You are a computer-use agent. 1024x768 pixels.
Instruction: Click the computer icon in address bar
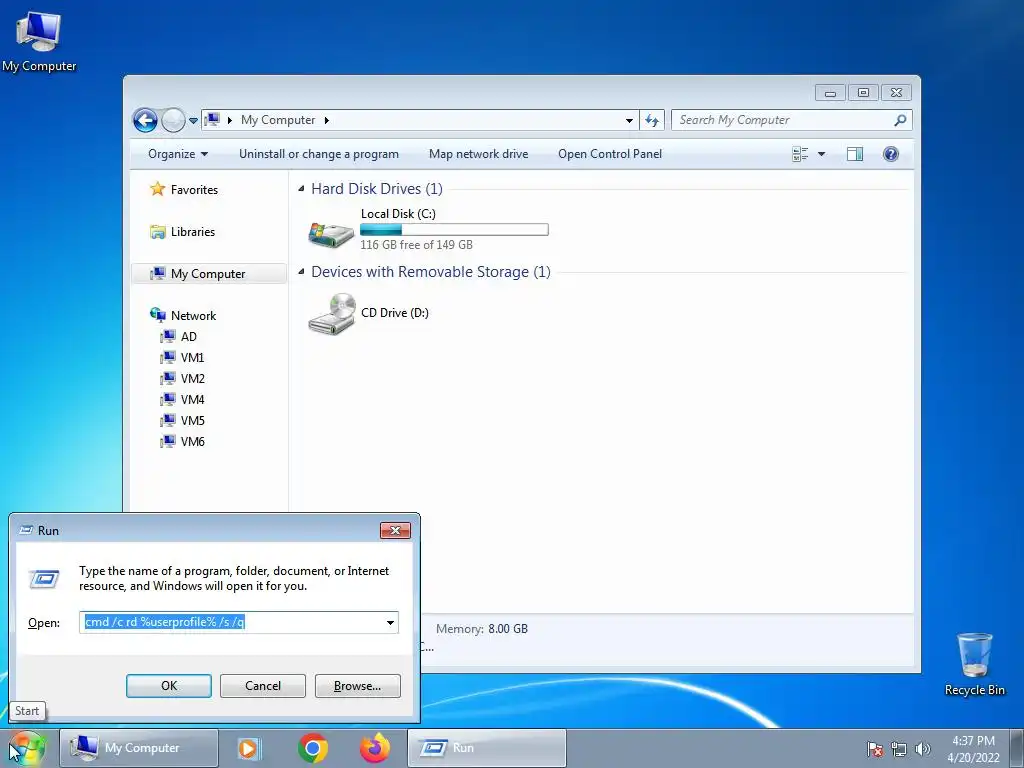point(212,120)
